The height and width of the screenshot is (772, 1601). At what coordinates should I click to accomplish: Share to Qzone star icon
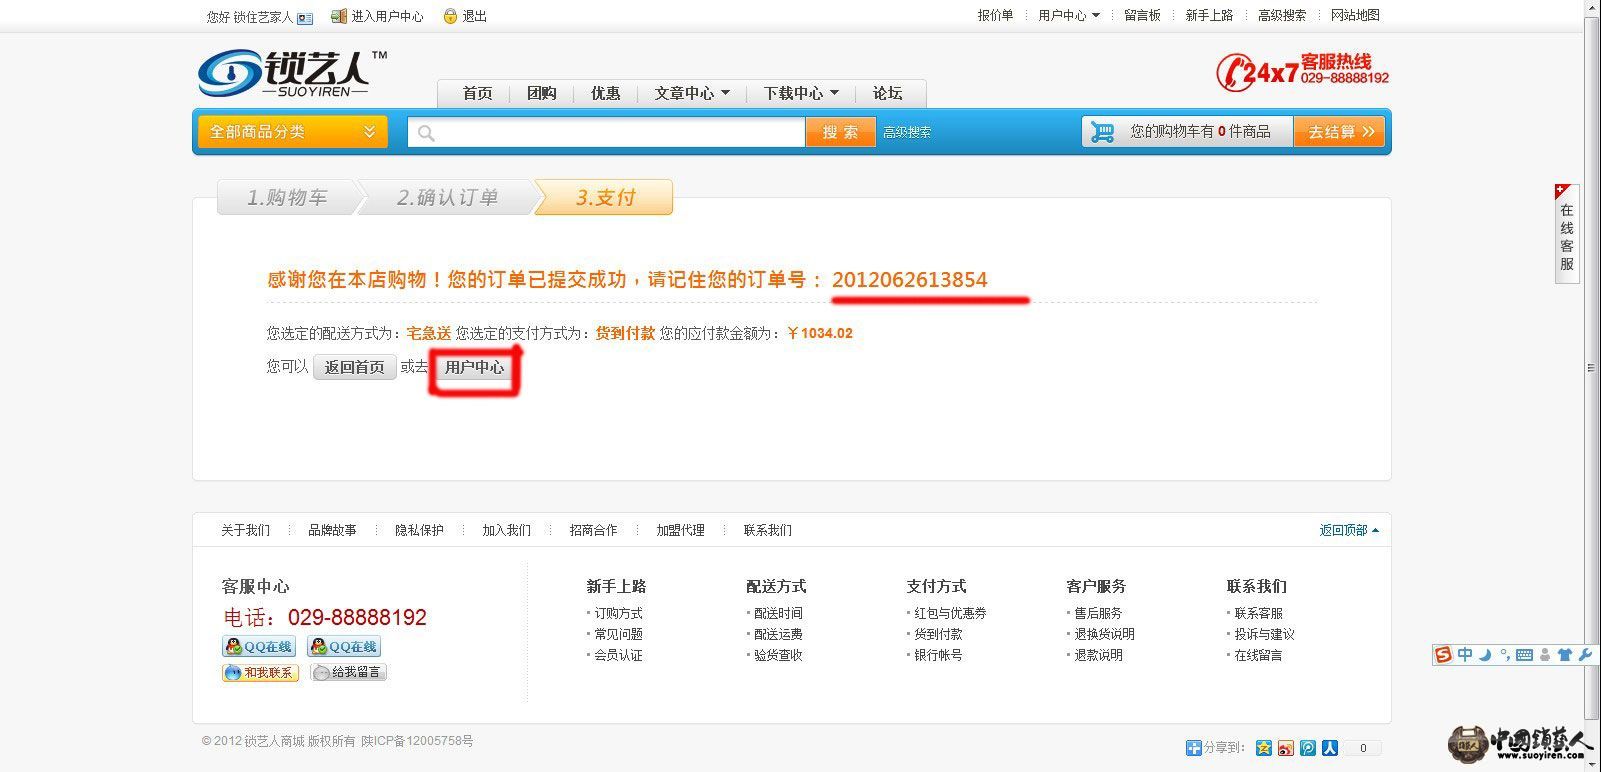(x=1264, y=748)
